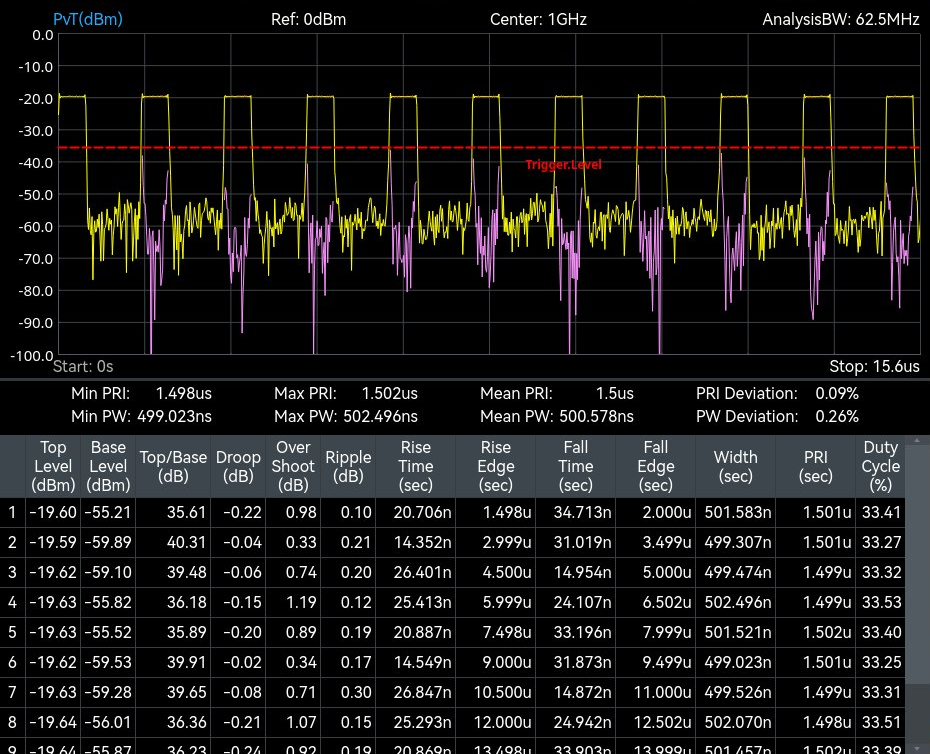Click the 1.498u PRI cell in row 8
This screenshot has width=930, height=754.
tap(816, 722)
